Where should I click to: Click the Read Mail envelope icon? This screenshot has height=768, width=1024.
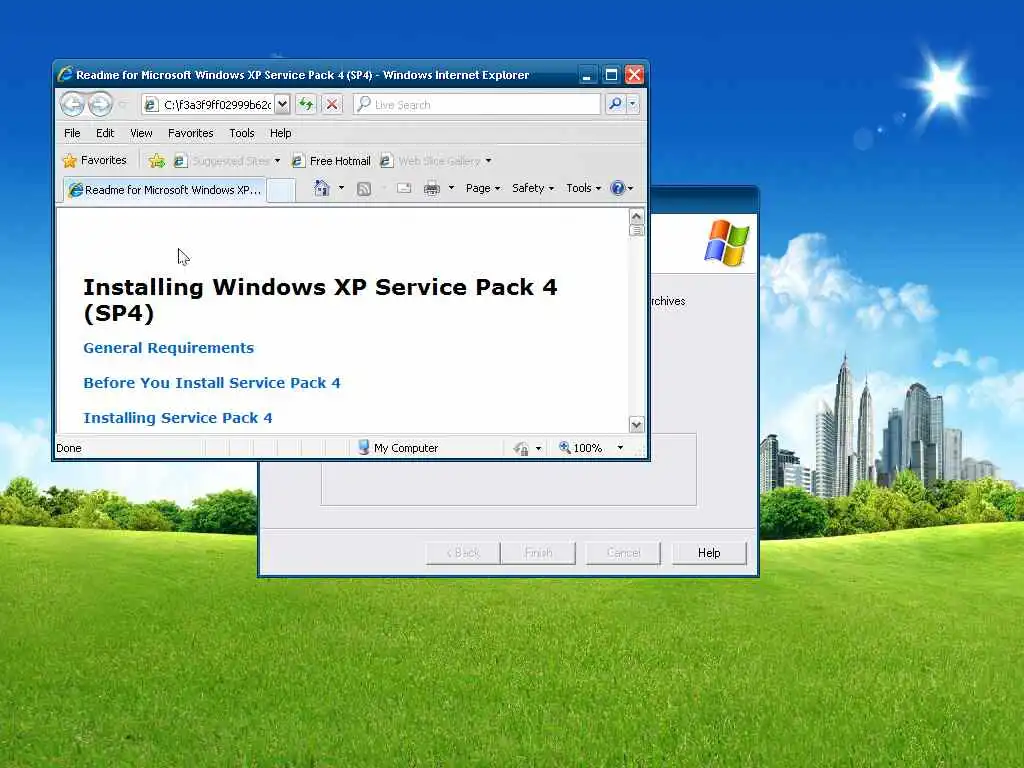point(404,189)
